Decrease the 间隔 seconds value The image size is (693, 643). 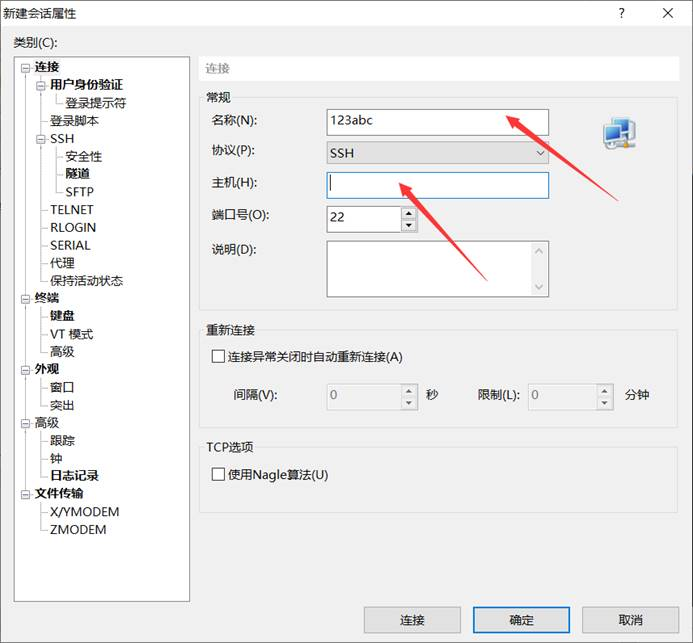pos(409,403)
